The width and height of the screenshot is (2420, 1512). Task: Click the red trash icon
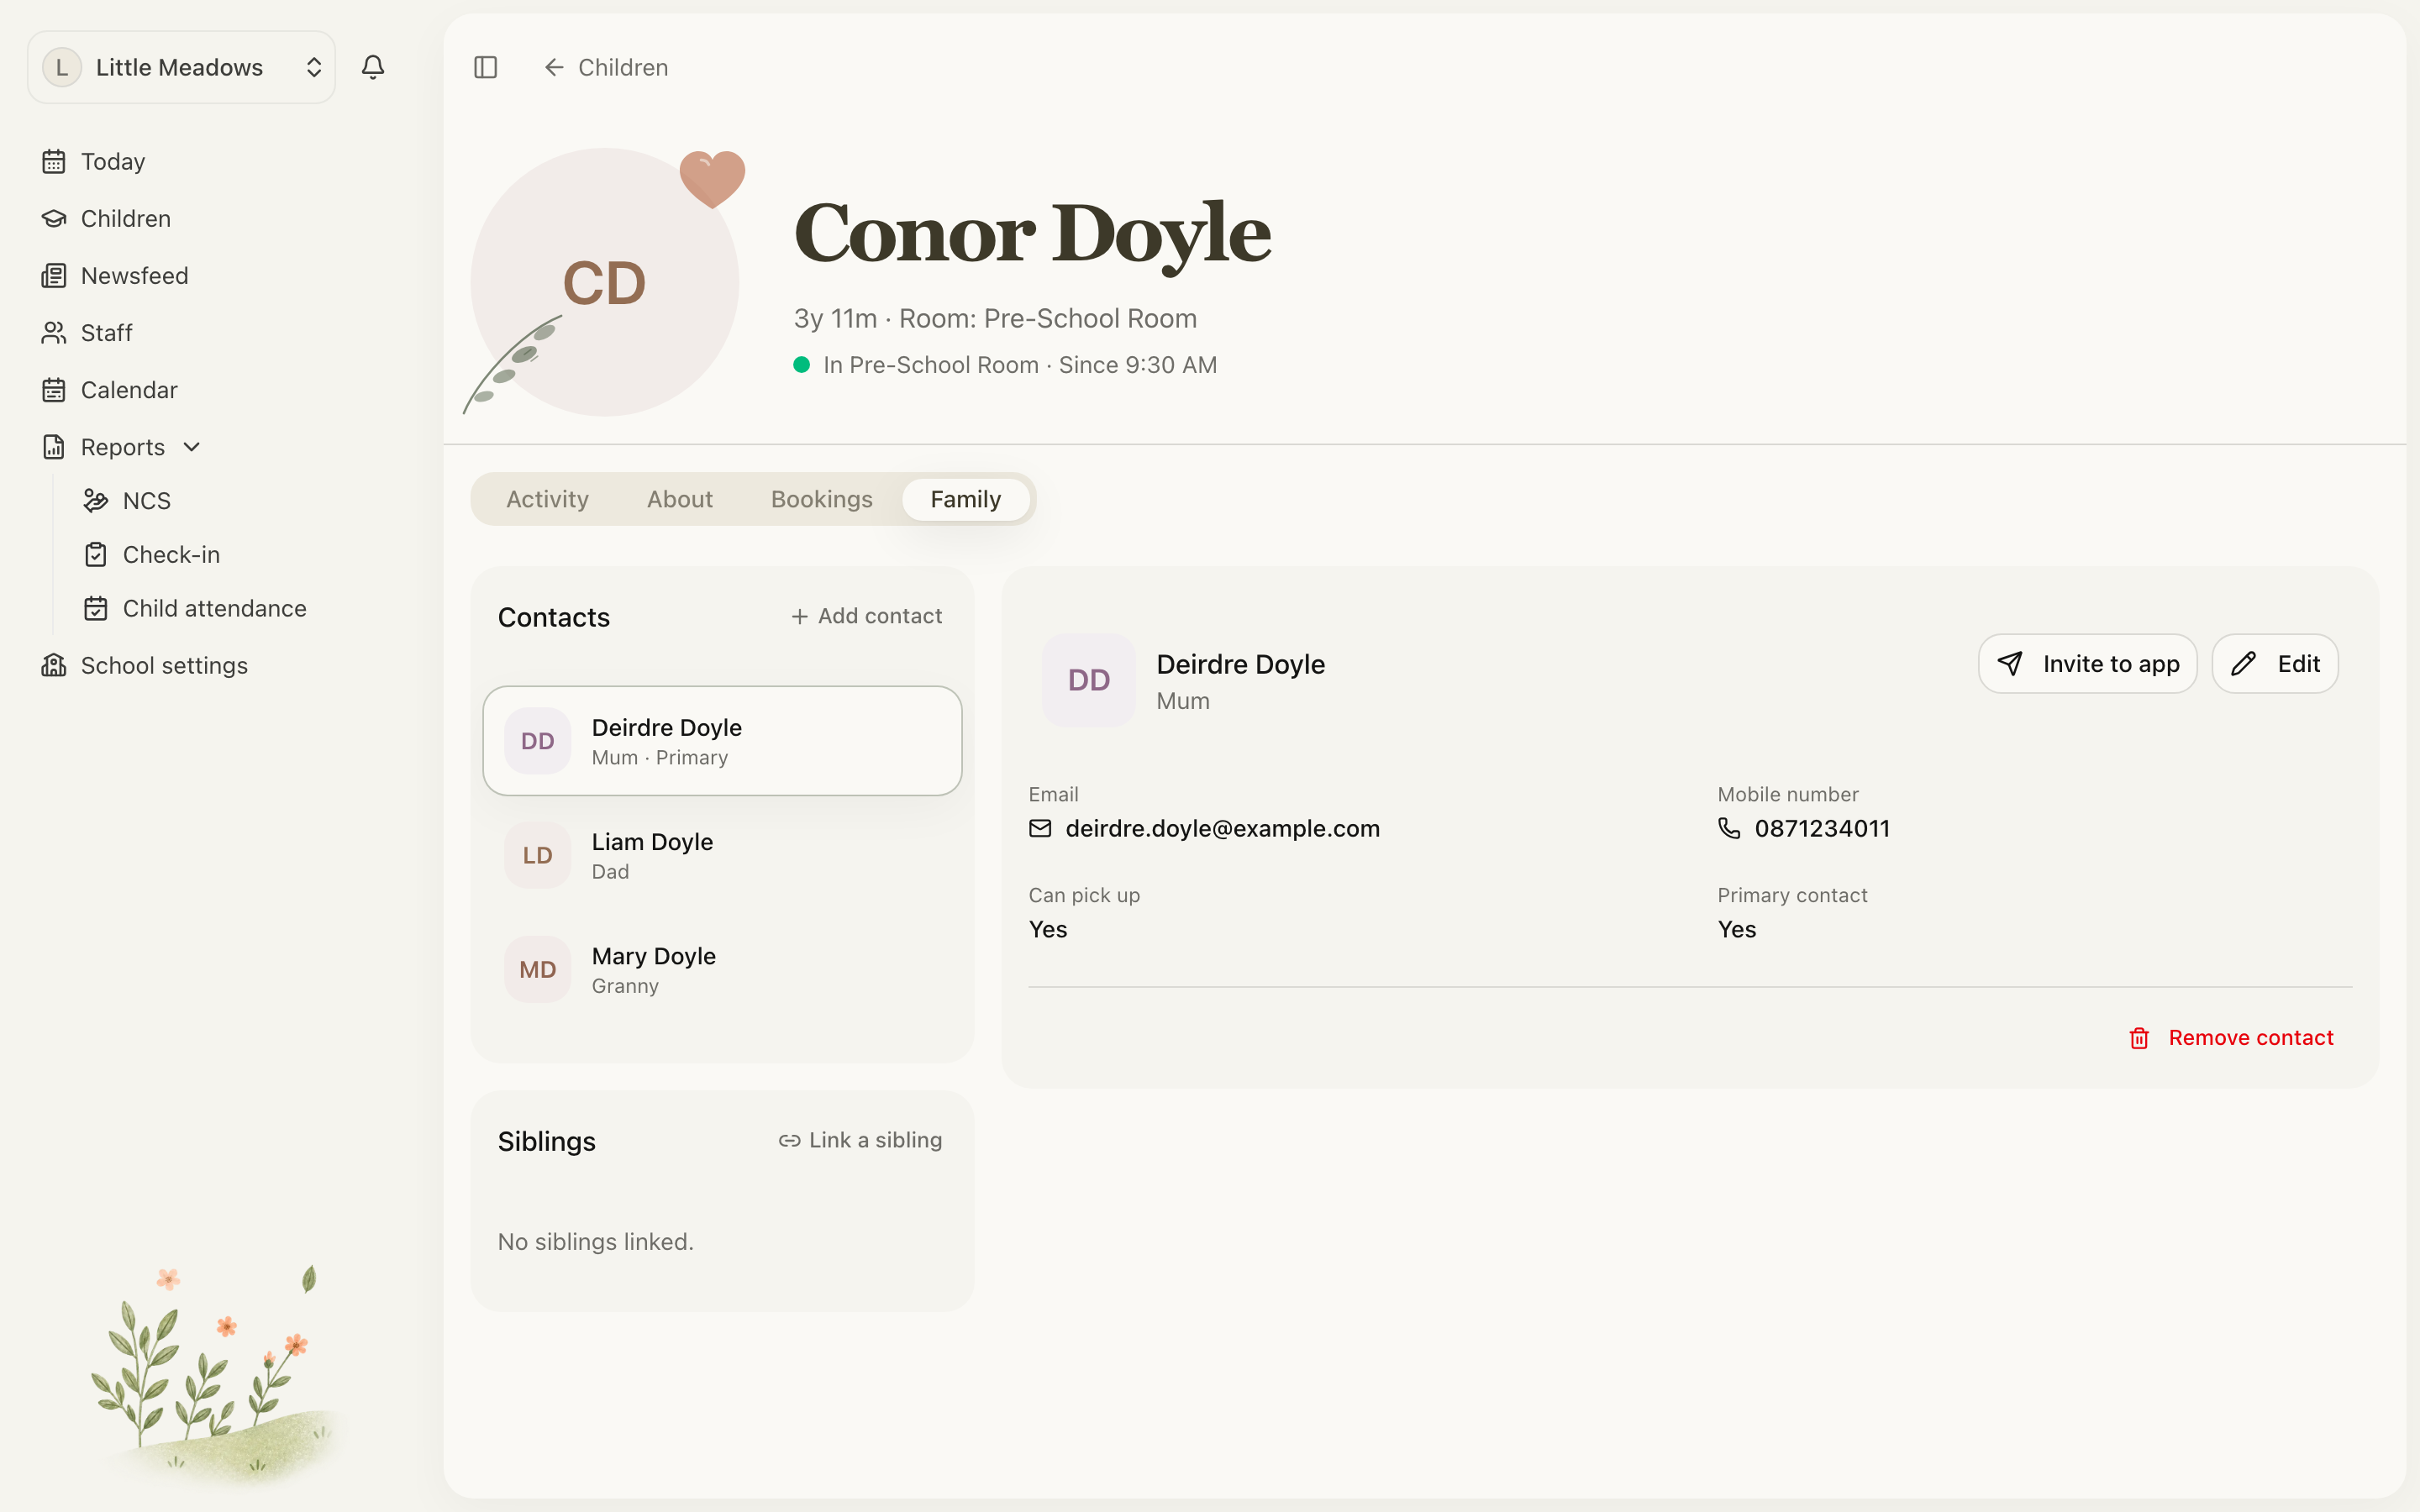(2139, 1038)
